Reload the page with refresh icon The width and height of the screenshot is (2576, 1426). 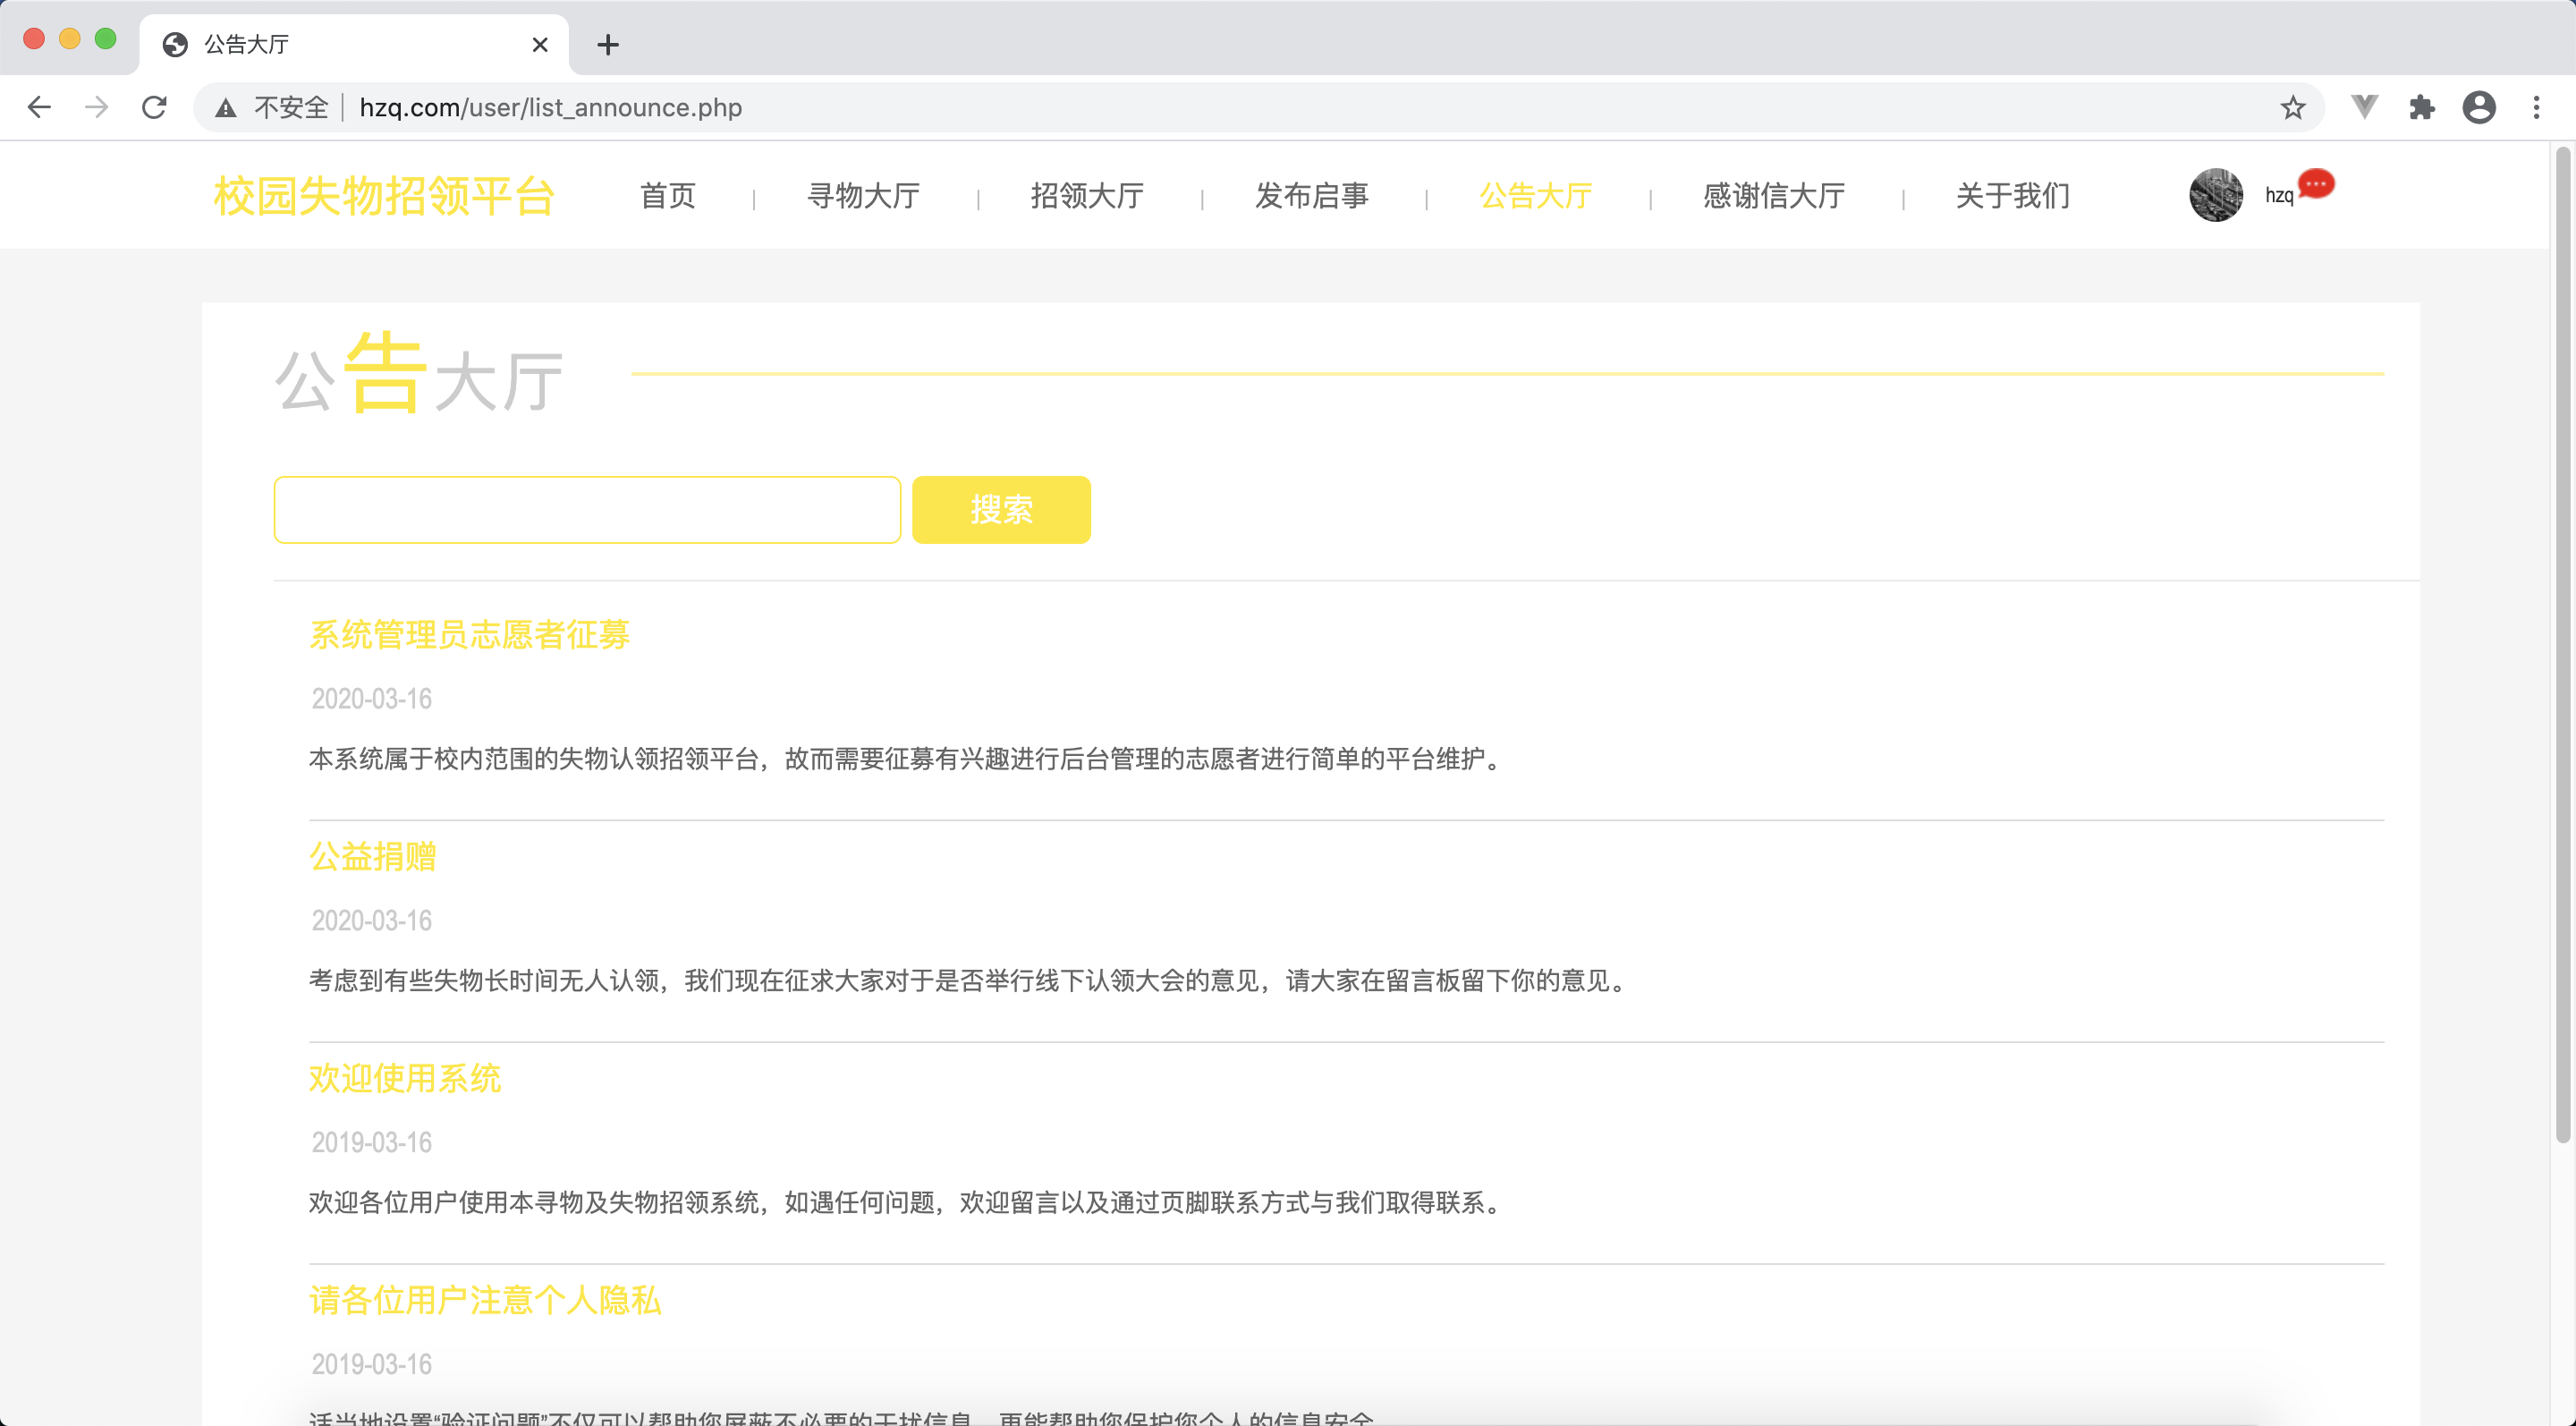pos(154,107)
